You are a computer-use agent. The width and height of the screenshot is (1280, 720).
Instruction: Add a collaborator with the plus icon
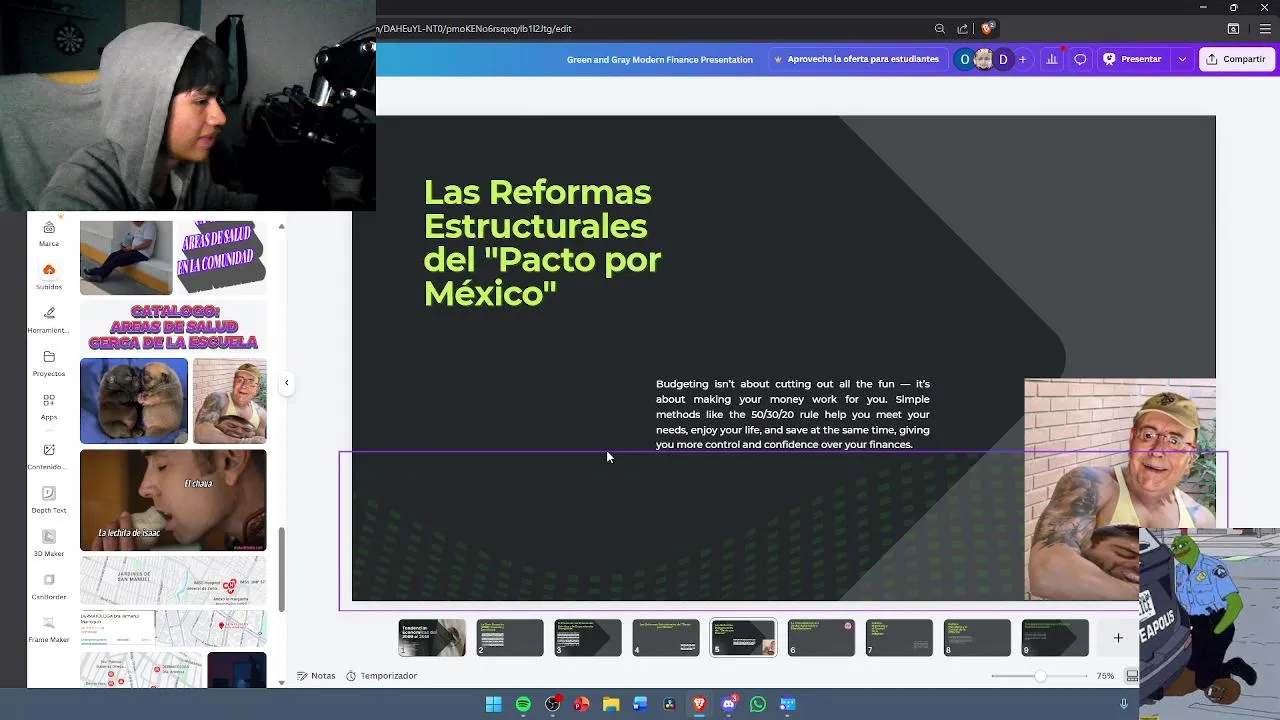[1022, 59]
